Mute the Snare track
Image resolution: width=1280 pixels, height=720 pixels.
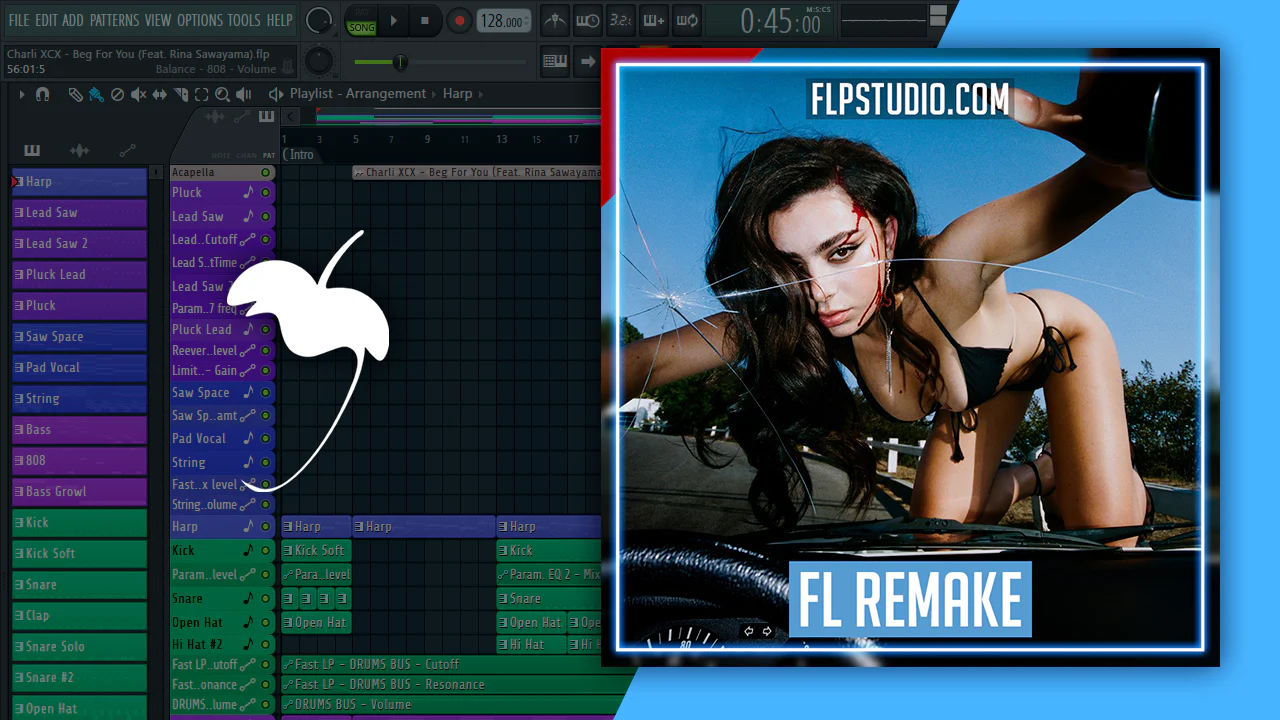click(265, 598)
